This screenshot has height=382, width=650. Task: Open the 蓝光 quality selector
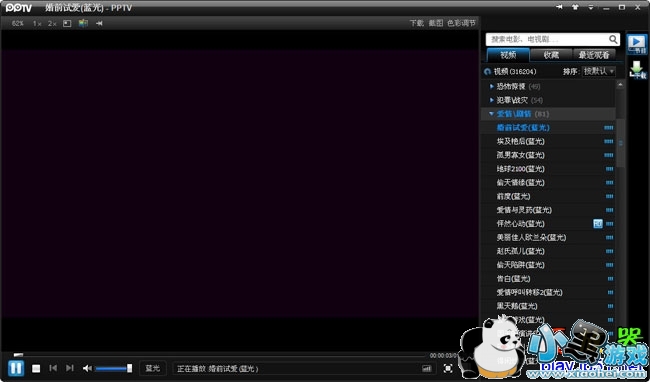click(153, 368)
